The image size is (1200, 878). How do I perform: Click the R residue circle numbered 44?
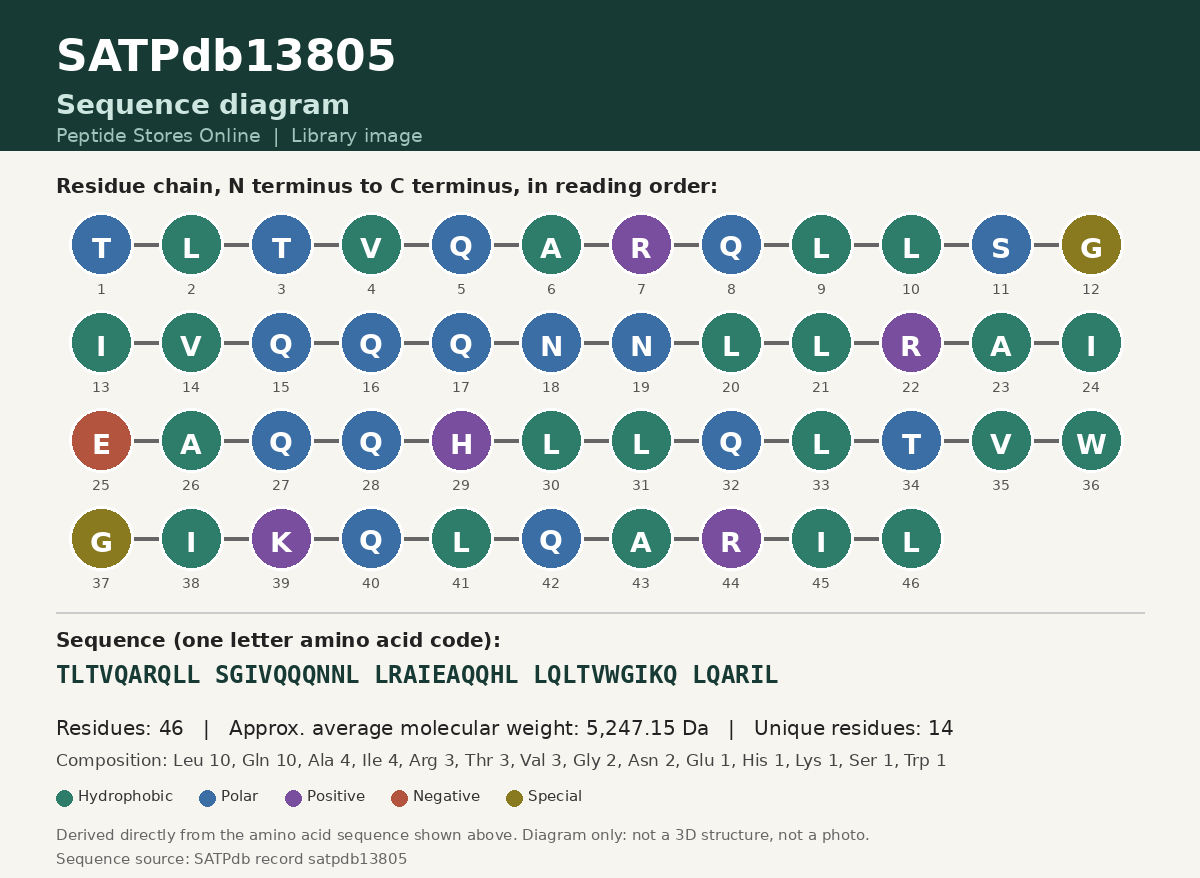(x=731, y=539)
